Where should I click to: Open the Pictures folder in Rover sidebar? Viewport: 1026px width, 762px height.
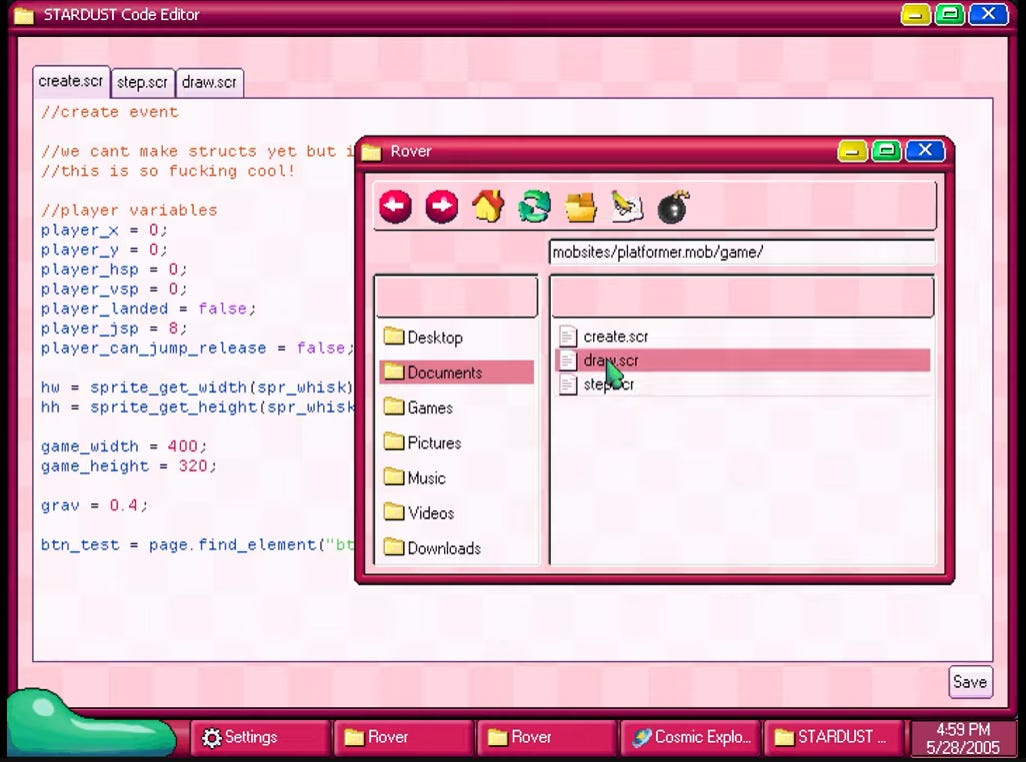[456, 443]
